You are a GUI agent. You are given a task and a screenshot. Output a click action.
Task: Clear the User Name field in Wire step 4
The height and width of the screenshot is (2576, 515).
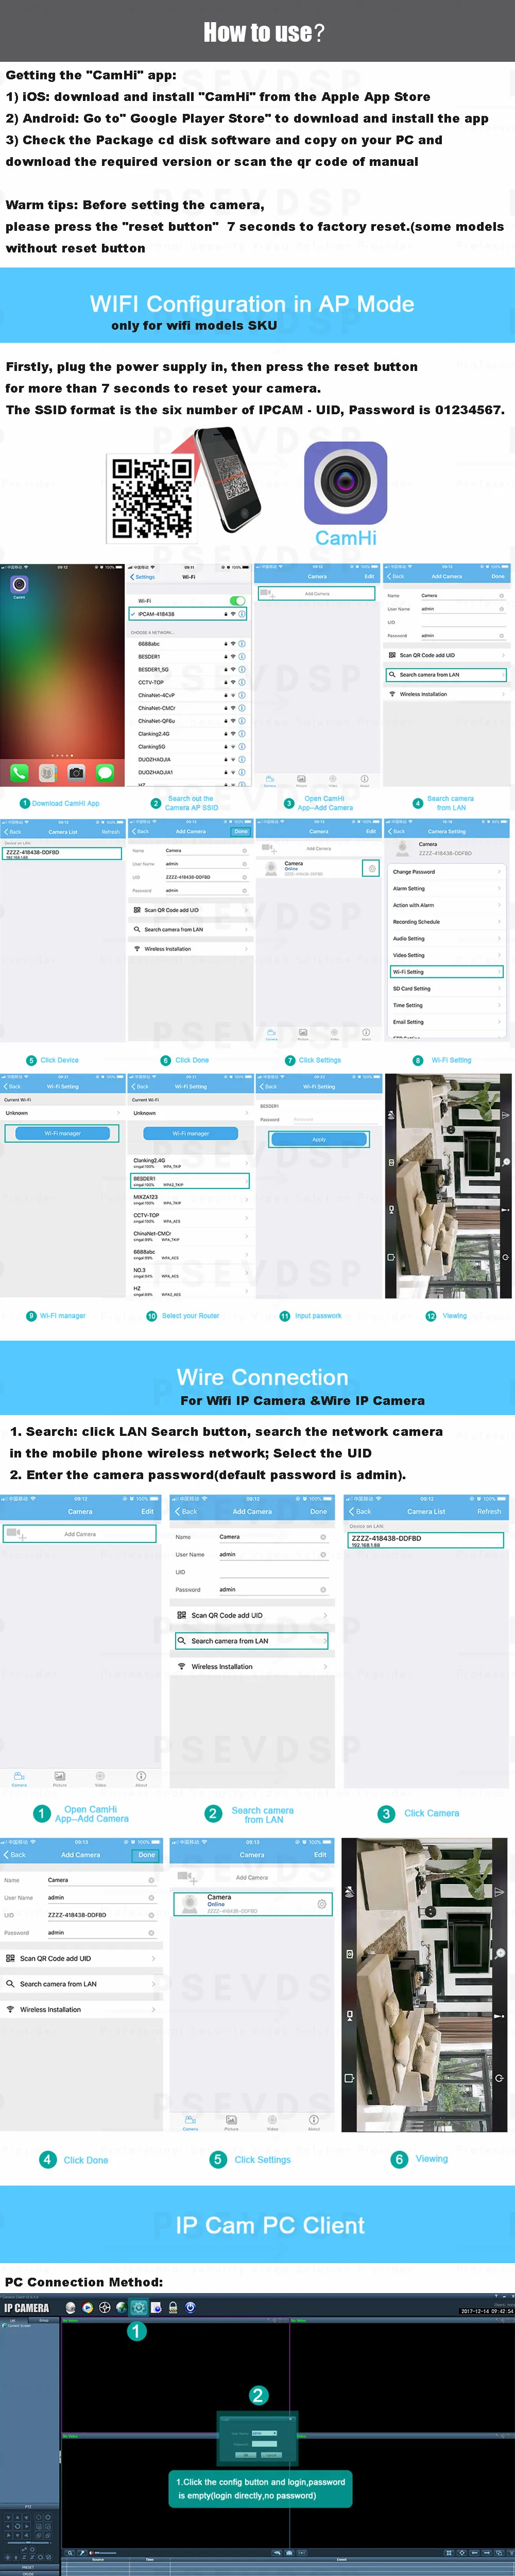[151, 1897]
